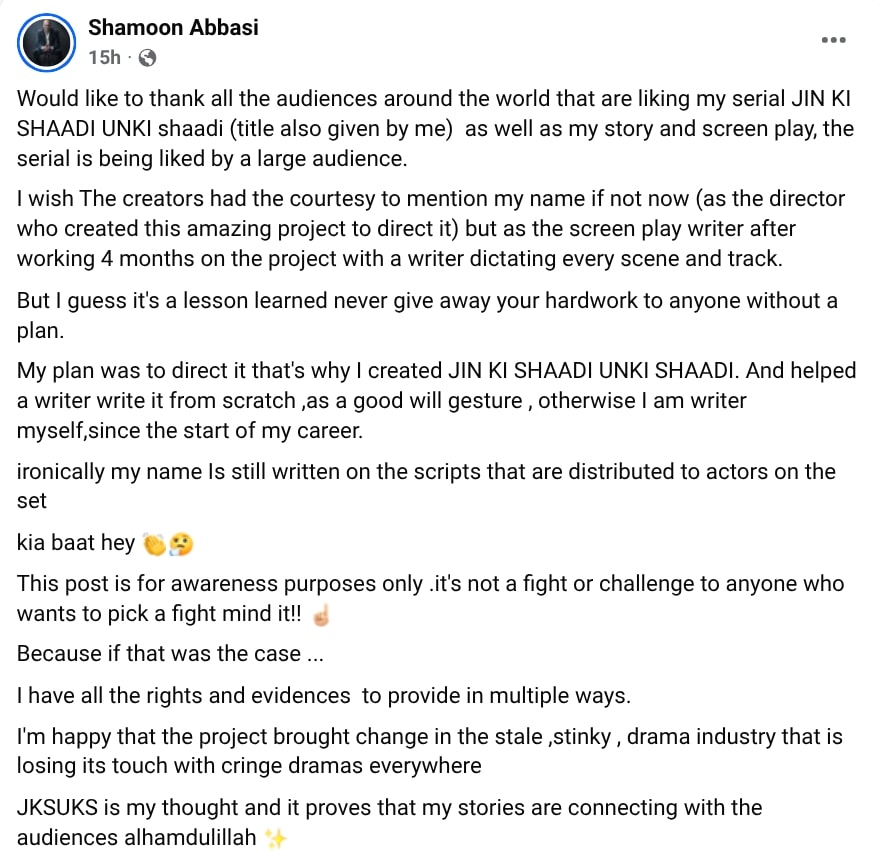Click the "kia baat hey" text

click(x=76, y=543)
